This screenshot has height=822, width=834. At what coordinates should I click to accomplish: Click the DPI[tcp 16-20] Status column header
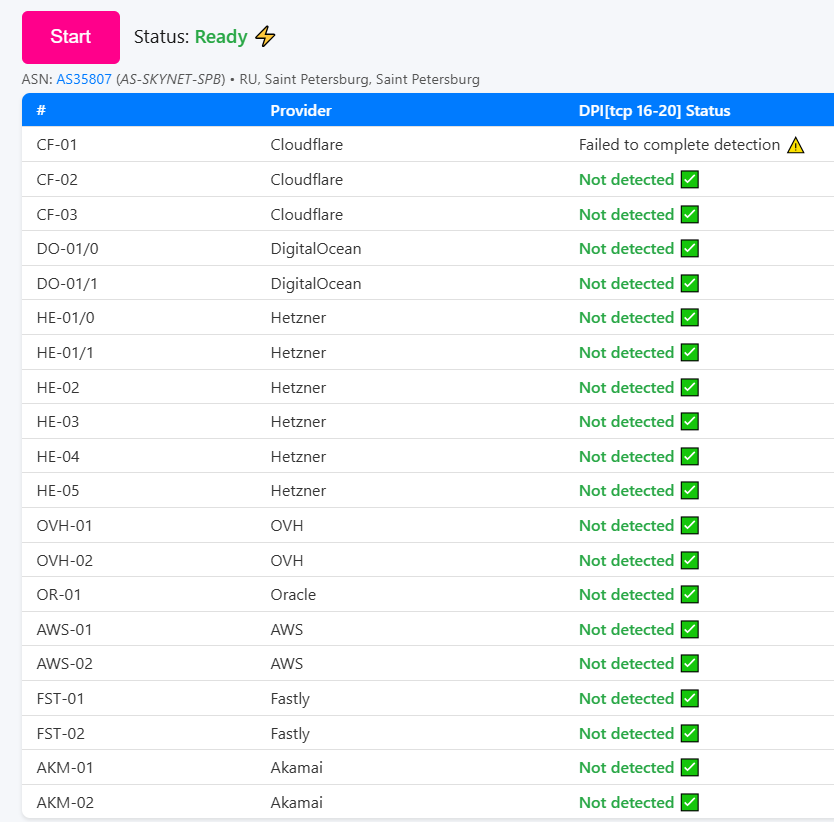pyautogui.click(x=655, y=110)
